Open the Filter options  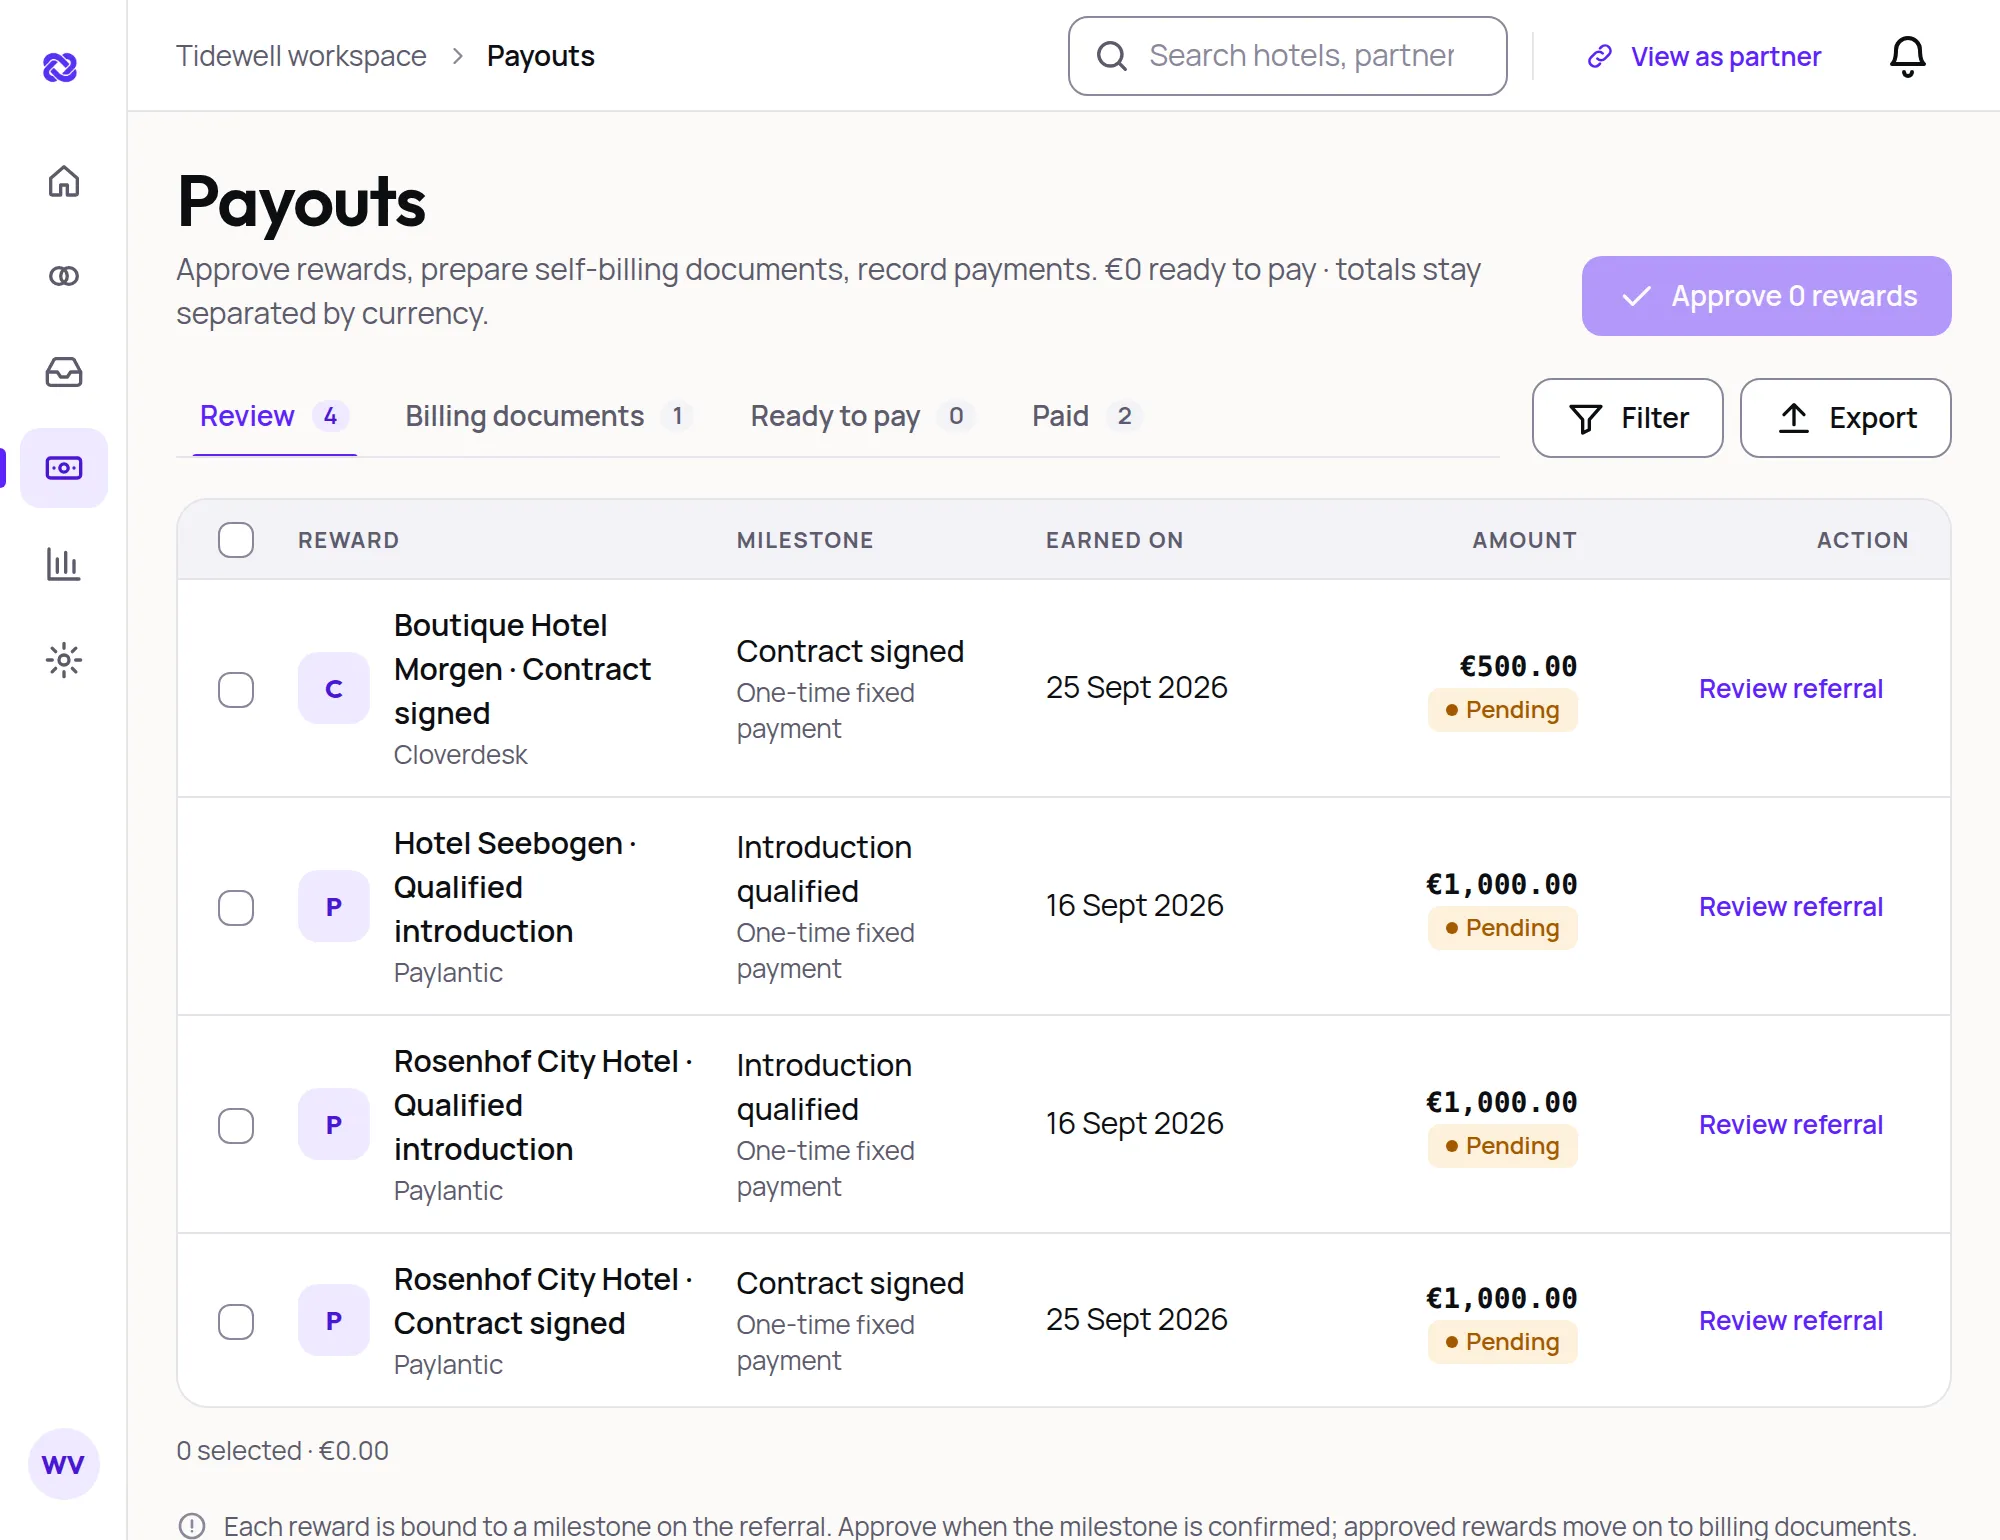click(1627, 418)
